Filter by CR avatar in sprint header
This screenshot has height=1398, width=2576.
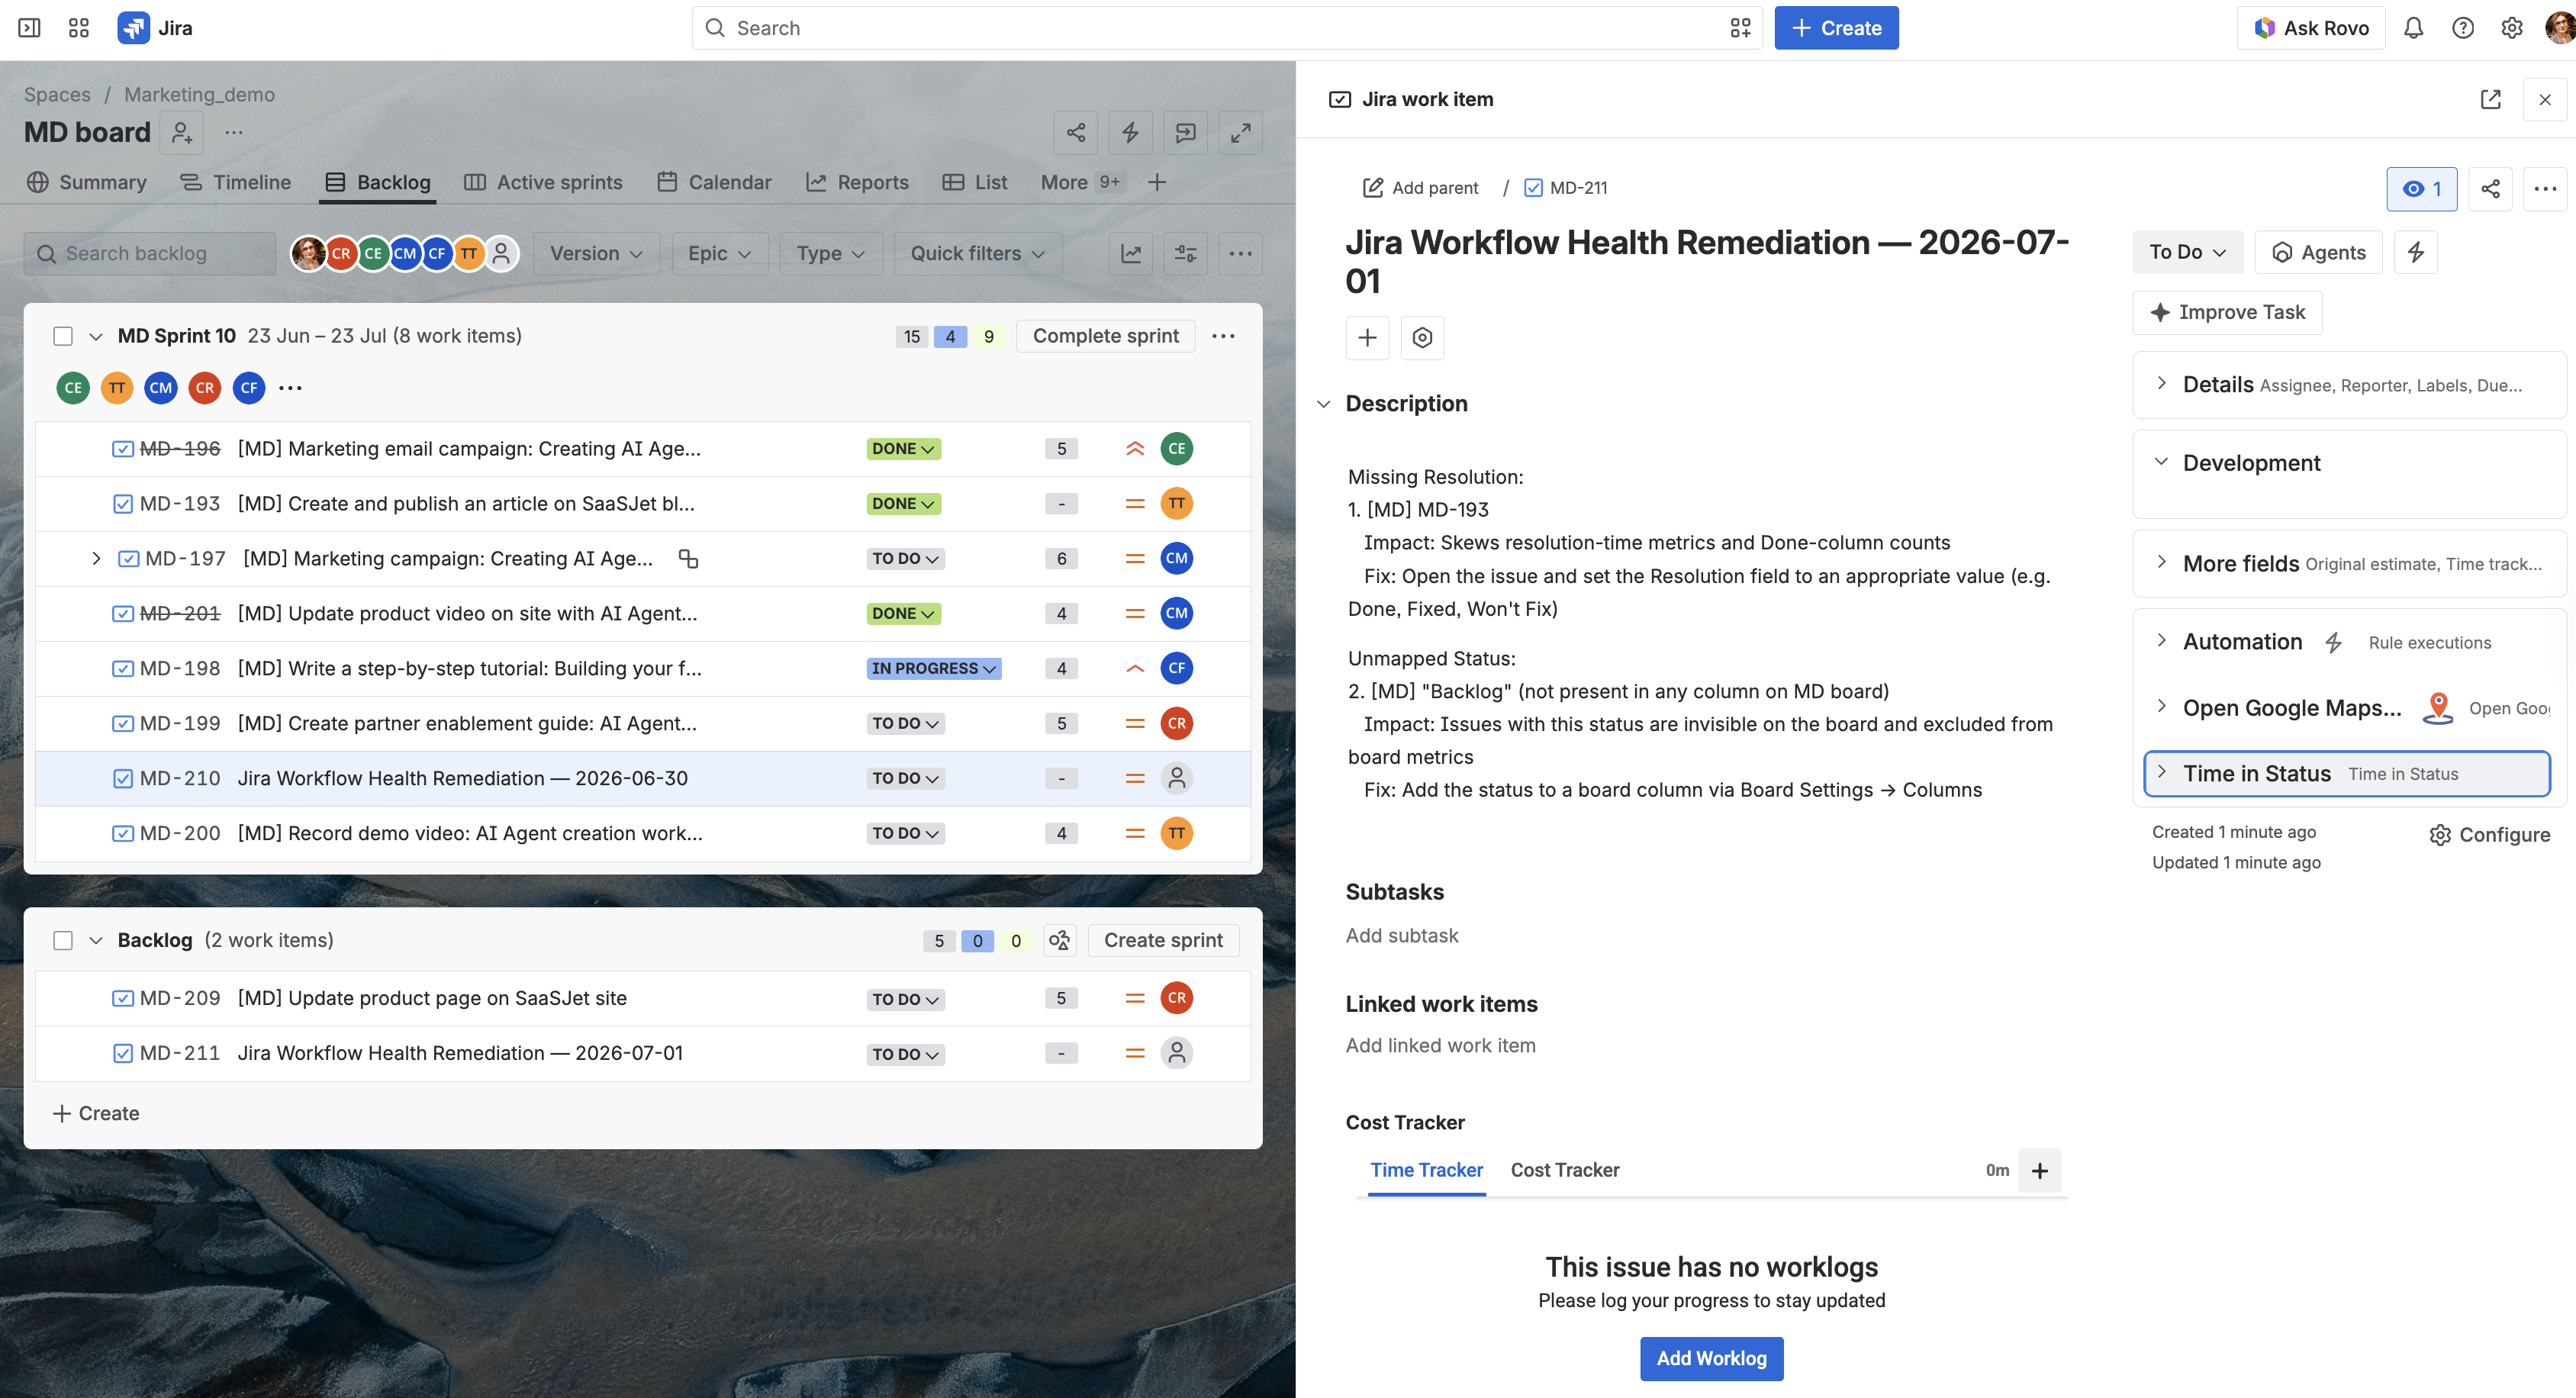coord(205,388)
